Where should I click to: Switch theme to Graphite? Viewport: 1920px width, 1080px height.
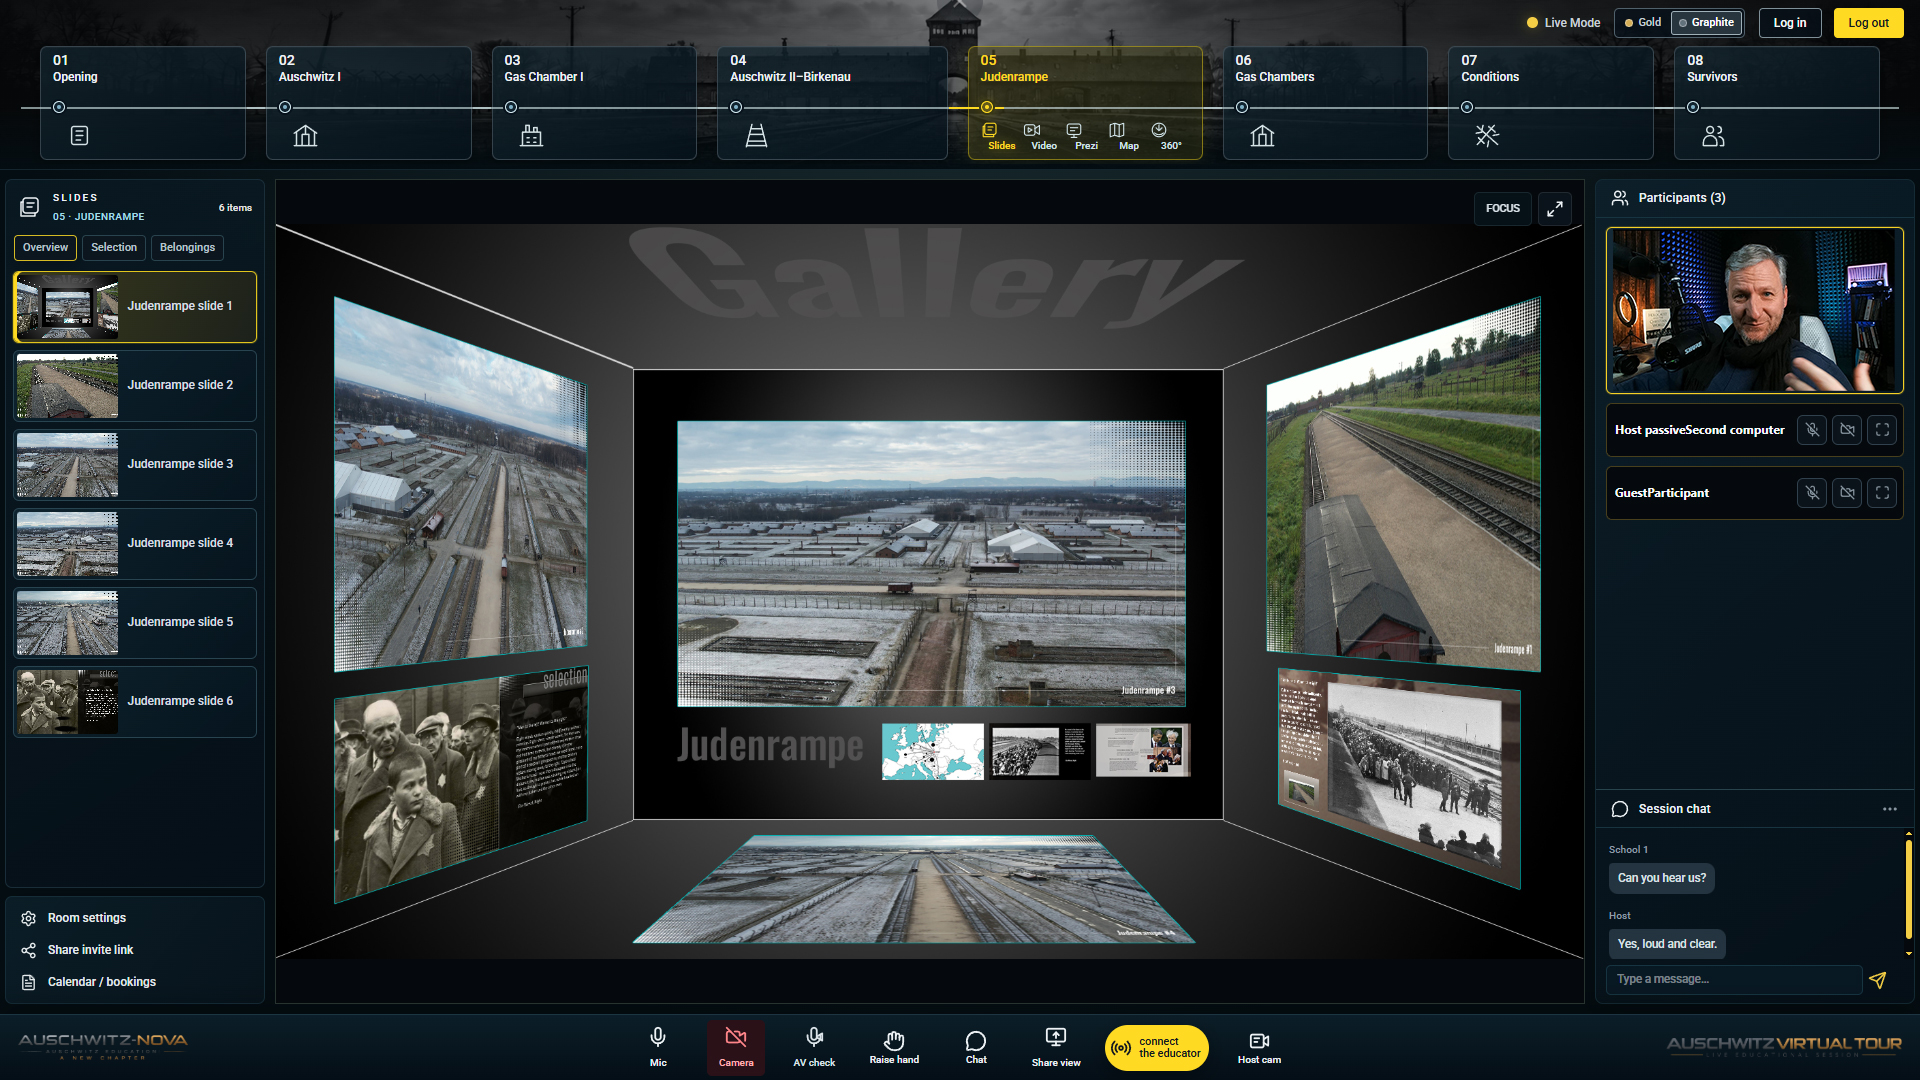[x=1706, y=22]
